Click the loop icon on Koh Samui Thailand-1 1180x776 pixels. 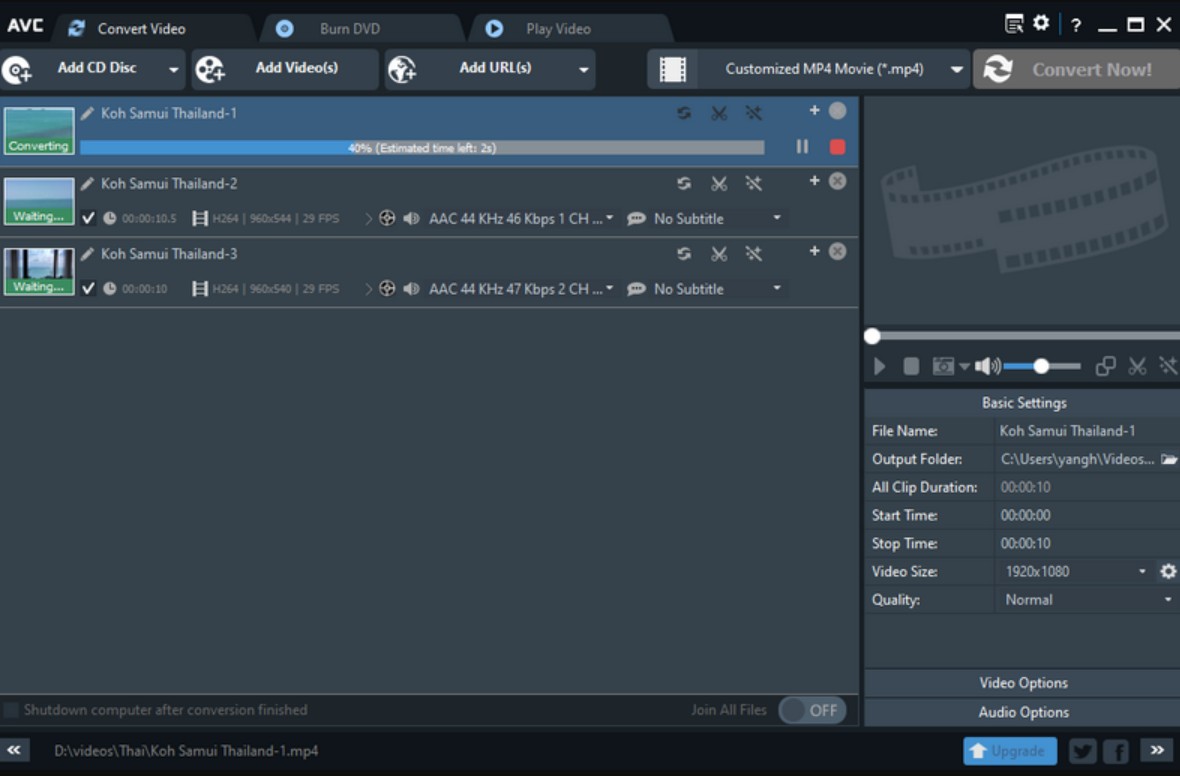(683, 113)
